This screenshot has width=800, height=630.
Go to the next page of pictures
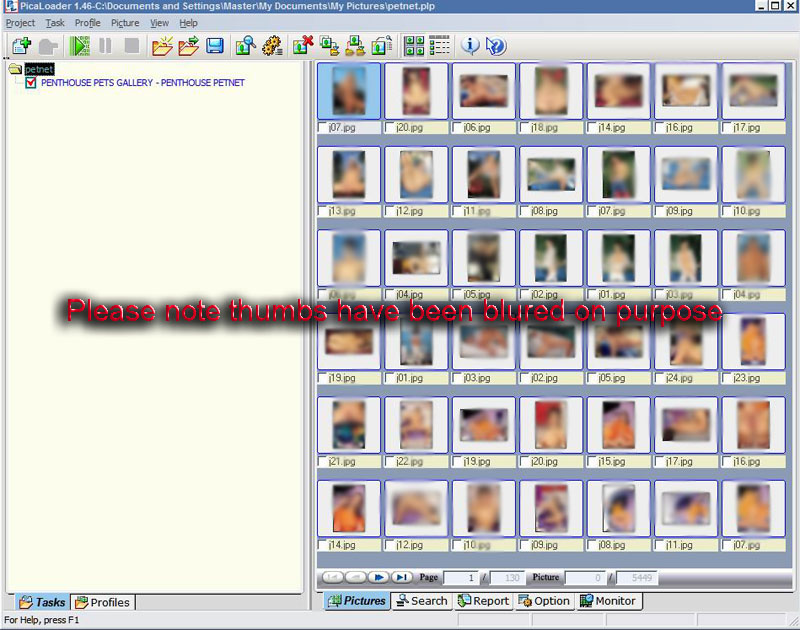(379, 578)
